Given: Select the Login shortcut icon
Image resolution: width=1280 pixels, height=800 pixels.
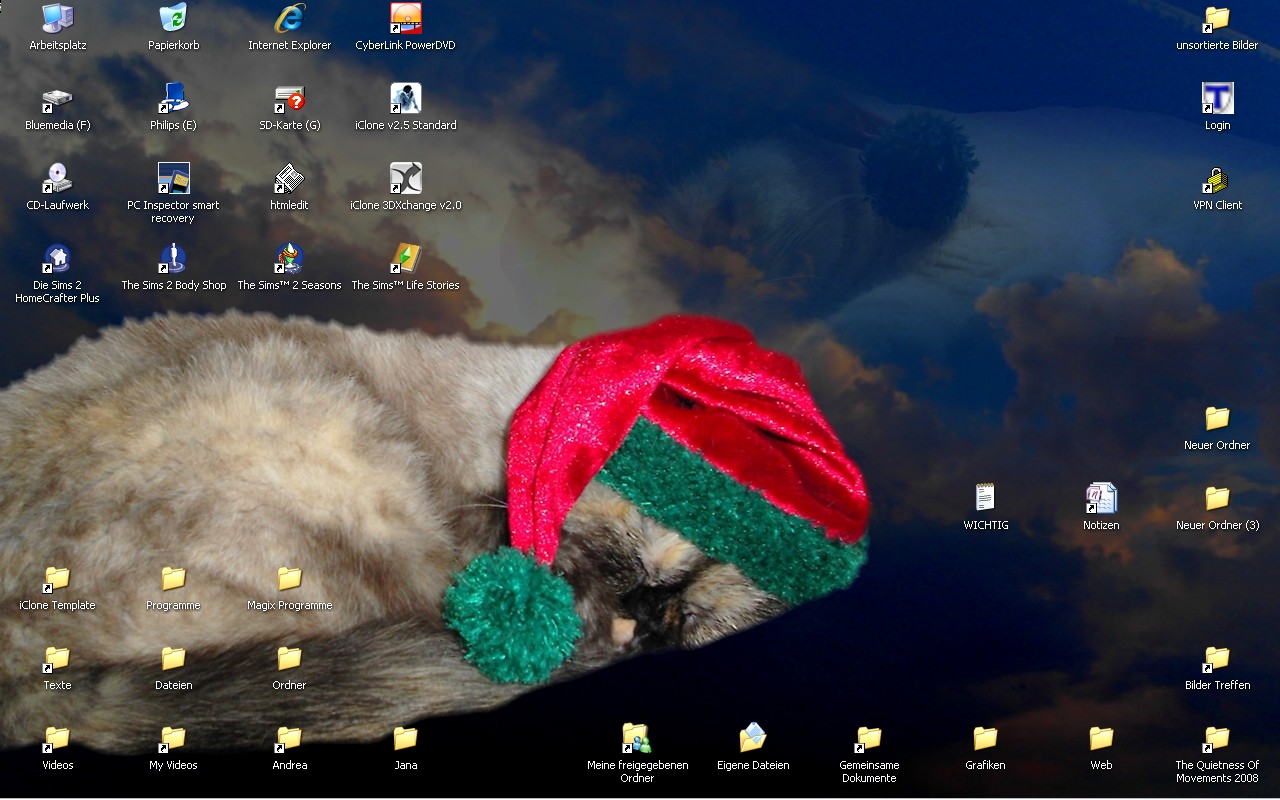Looking at the screenshot, I should tap(1217, 99).
